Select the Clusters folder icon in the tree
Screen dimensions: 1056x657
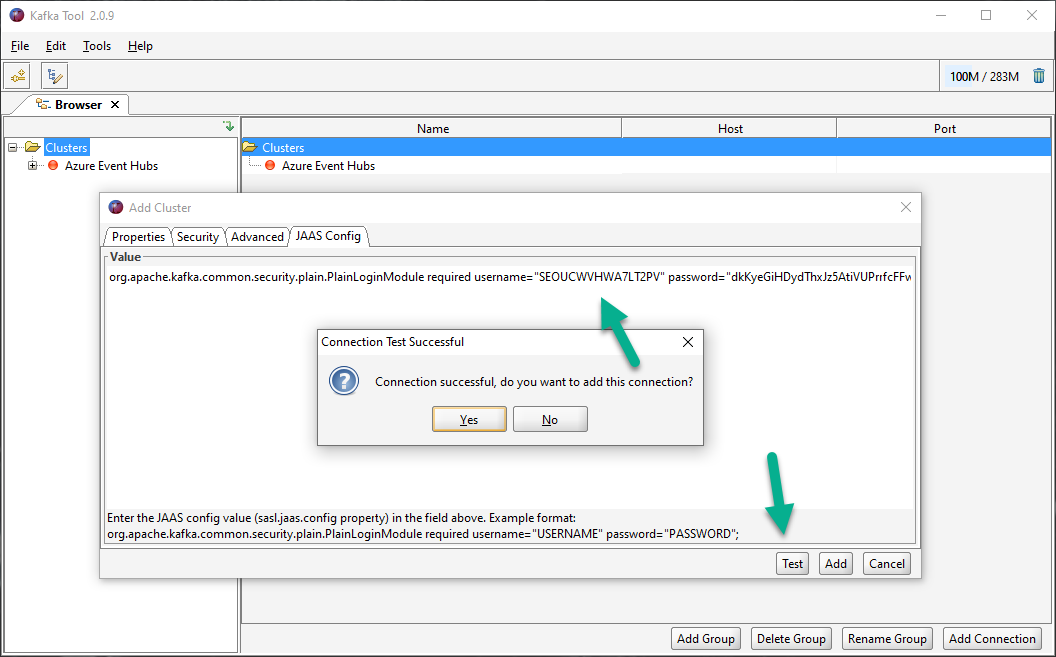33,147
